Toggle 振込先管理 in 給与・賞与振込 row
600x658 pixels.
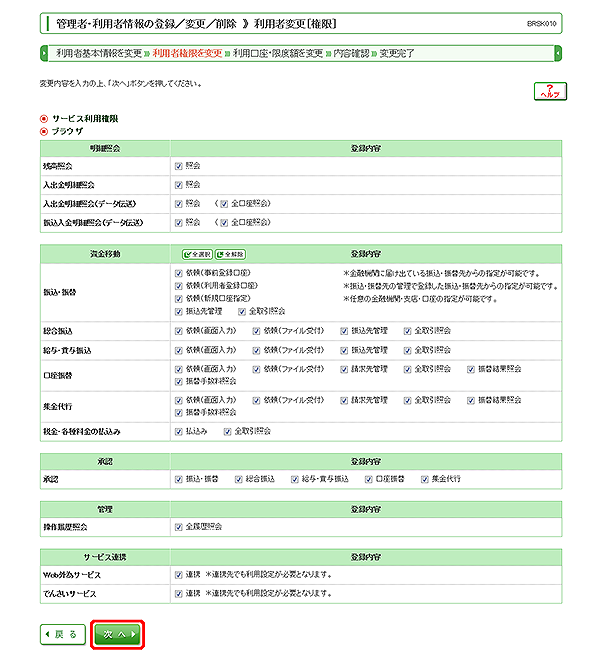click(x=344, y=350)
